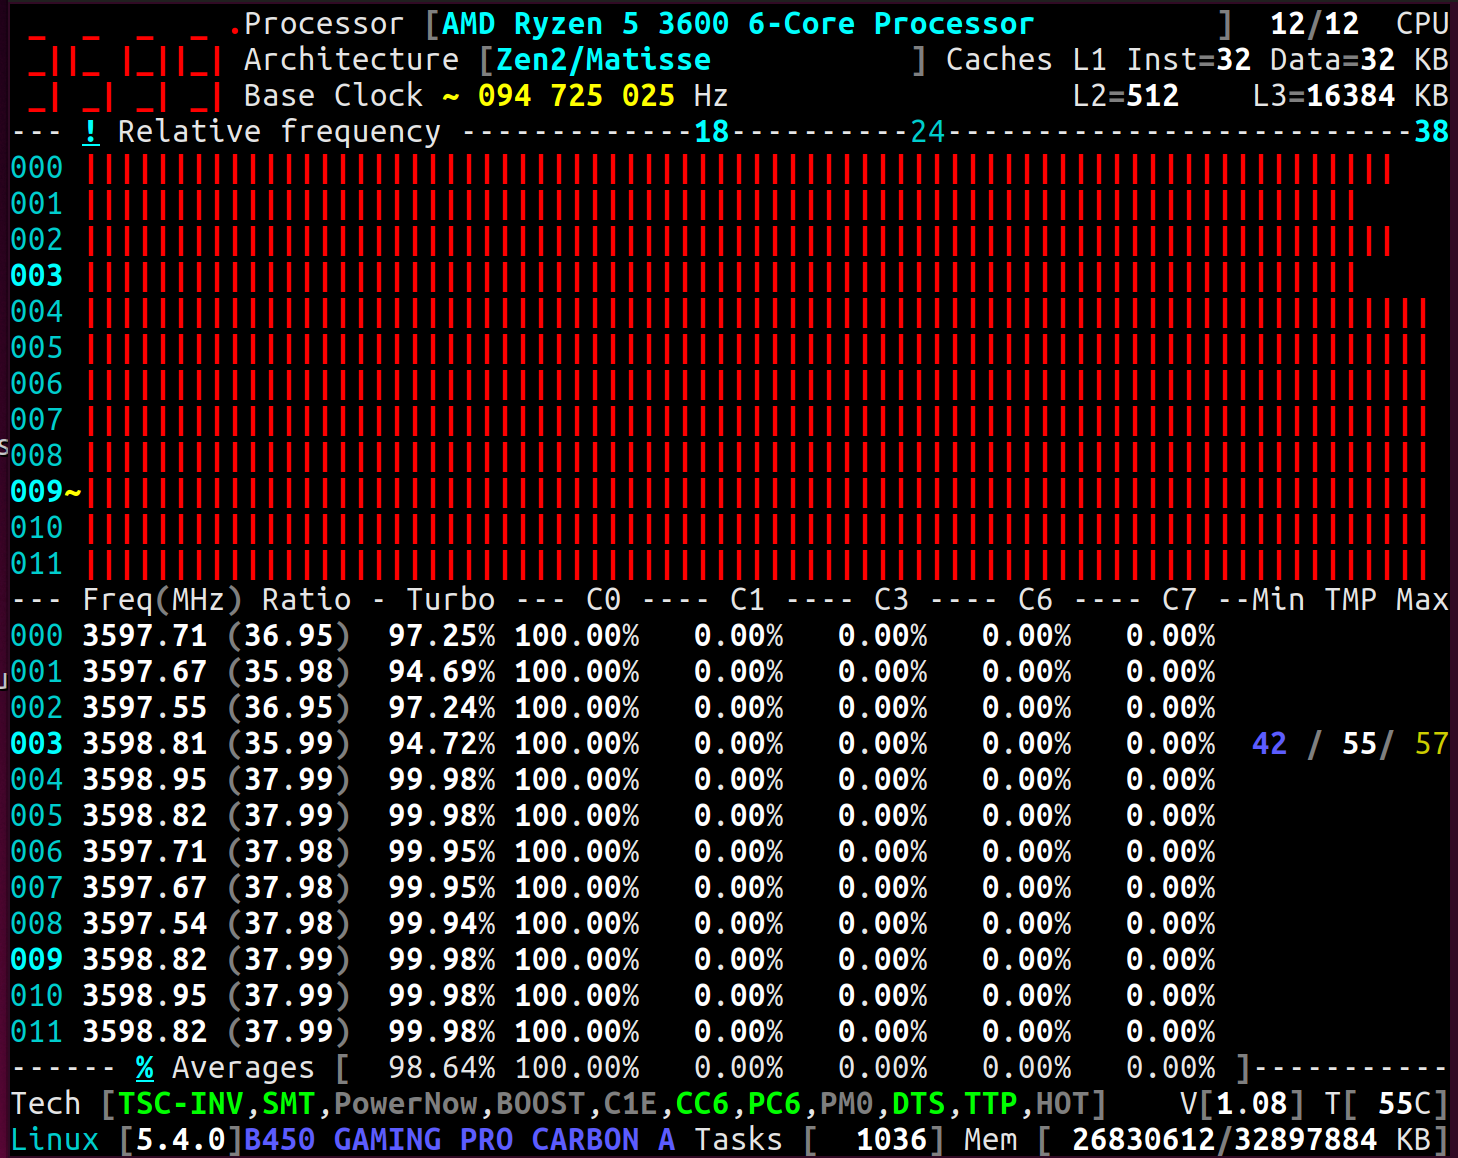The image size is (1458, 1158).
Task: Click the 18 frequency ratio marker
Action: coord(711,132)
